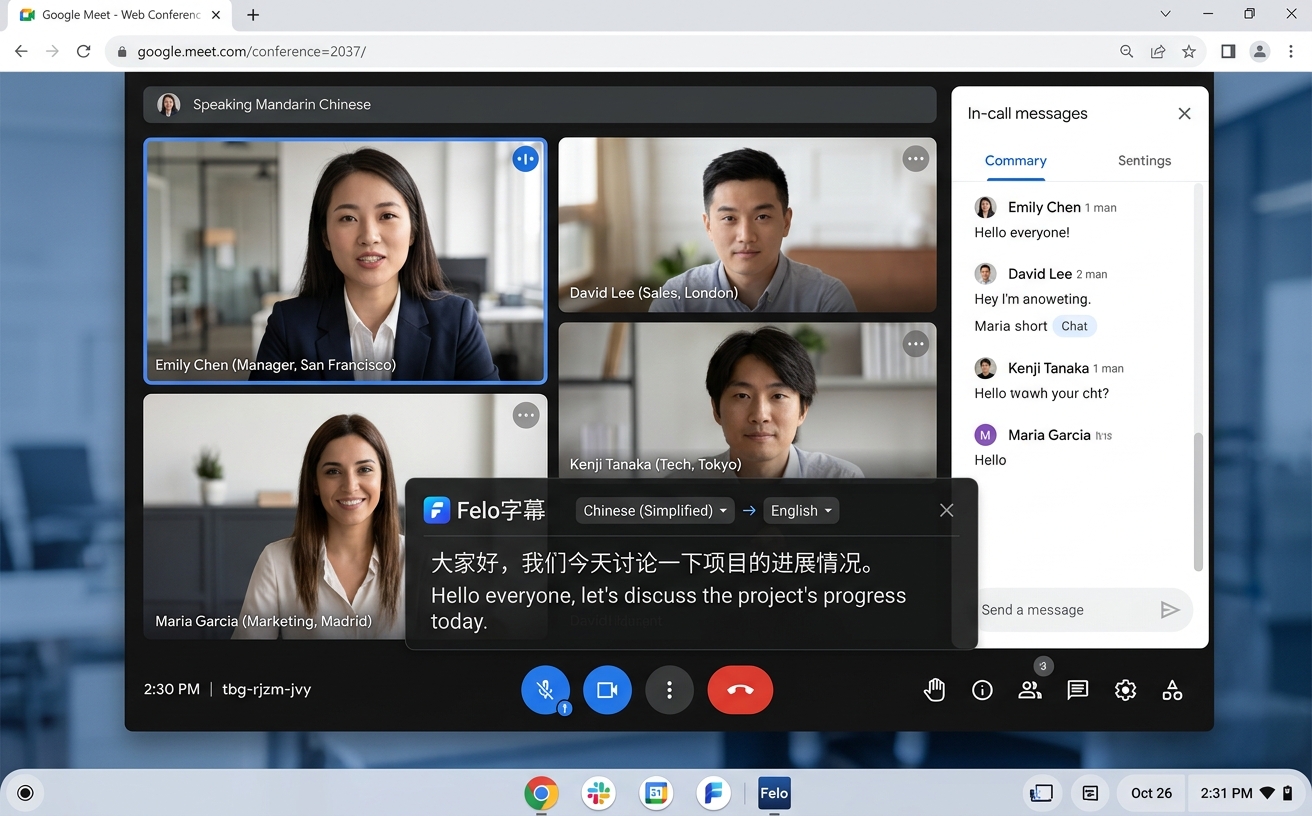Launch Slack from the shelf
Image resolution: width=1312 pixels, height=816 pixels.
pos(598,793)
